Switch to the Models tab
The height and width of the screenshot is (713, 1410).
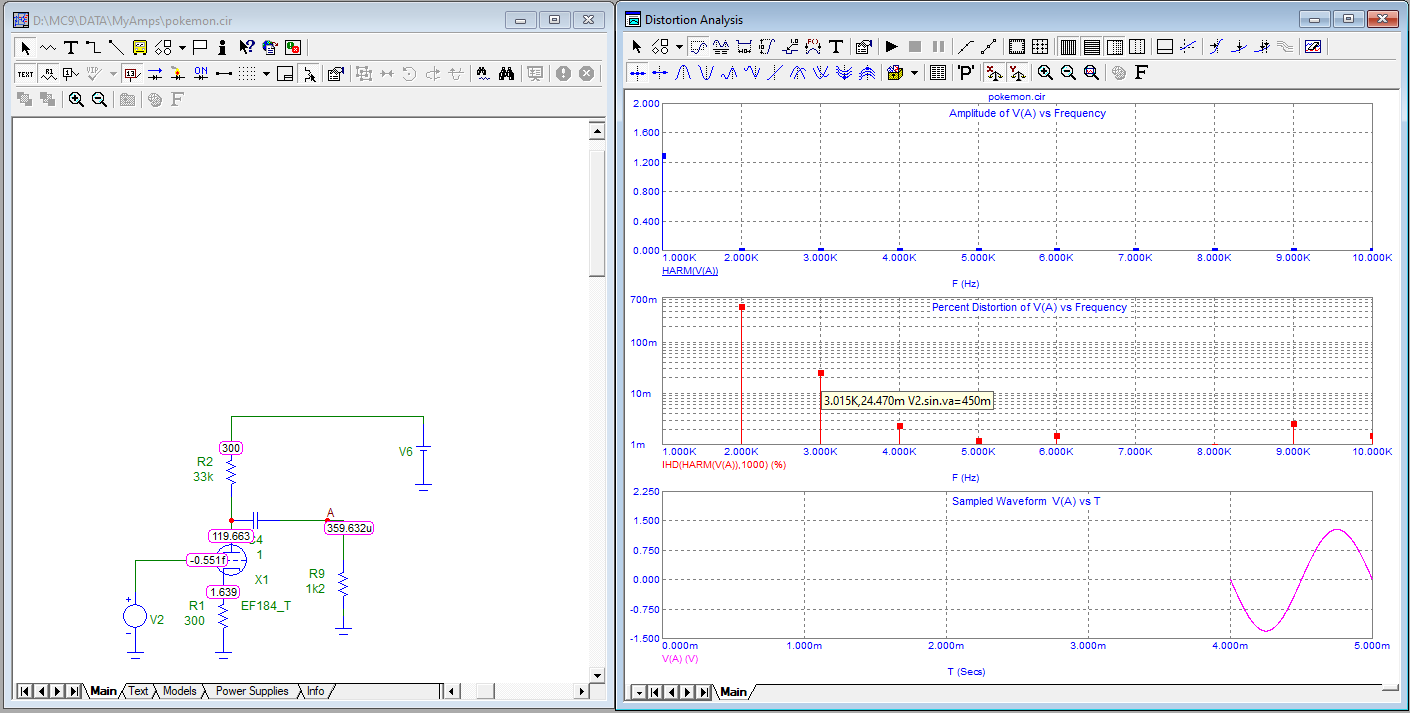pyautogui.click(x=179, y=691)
